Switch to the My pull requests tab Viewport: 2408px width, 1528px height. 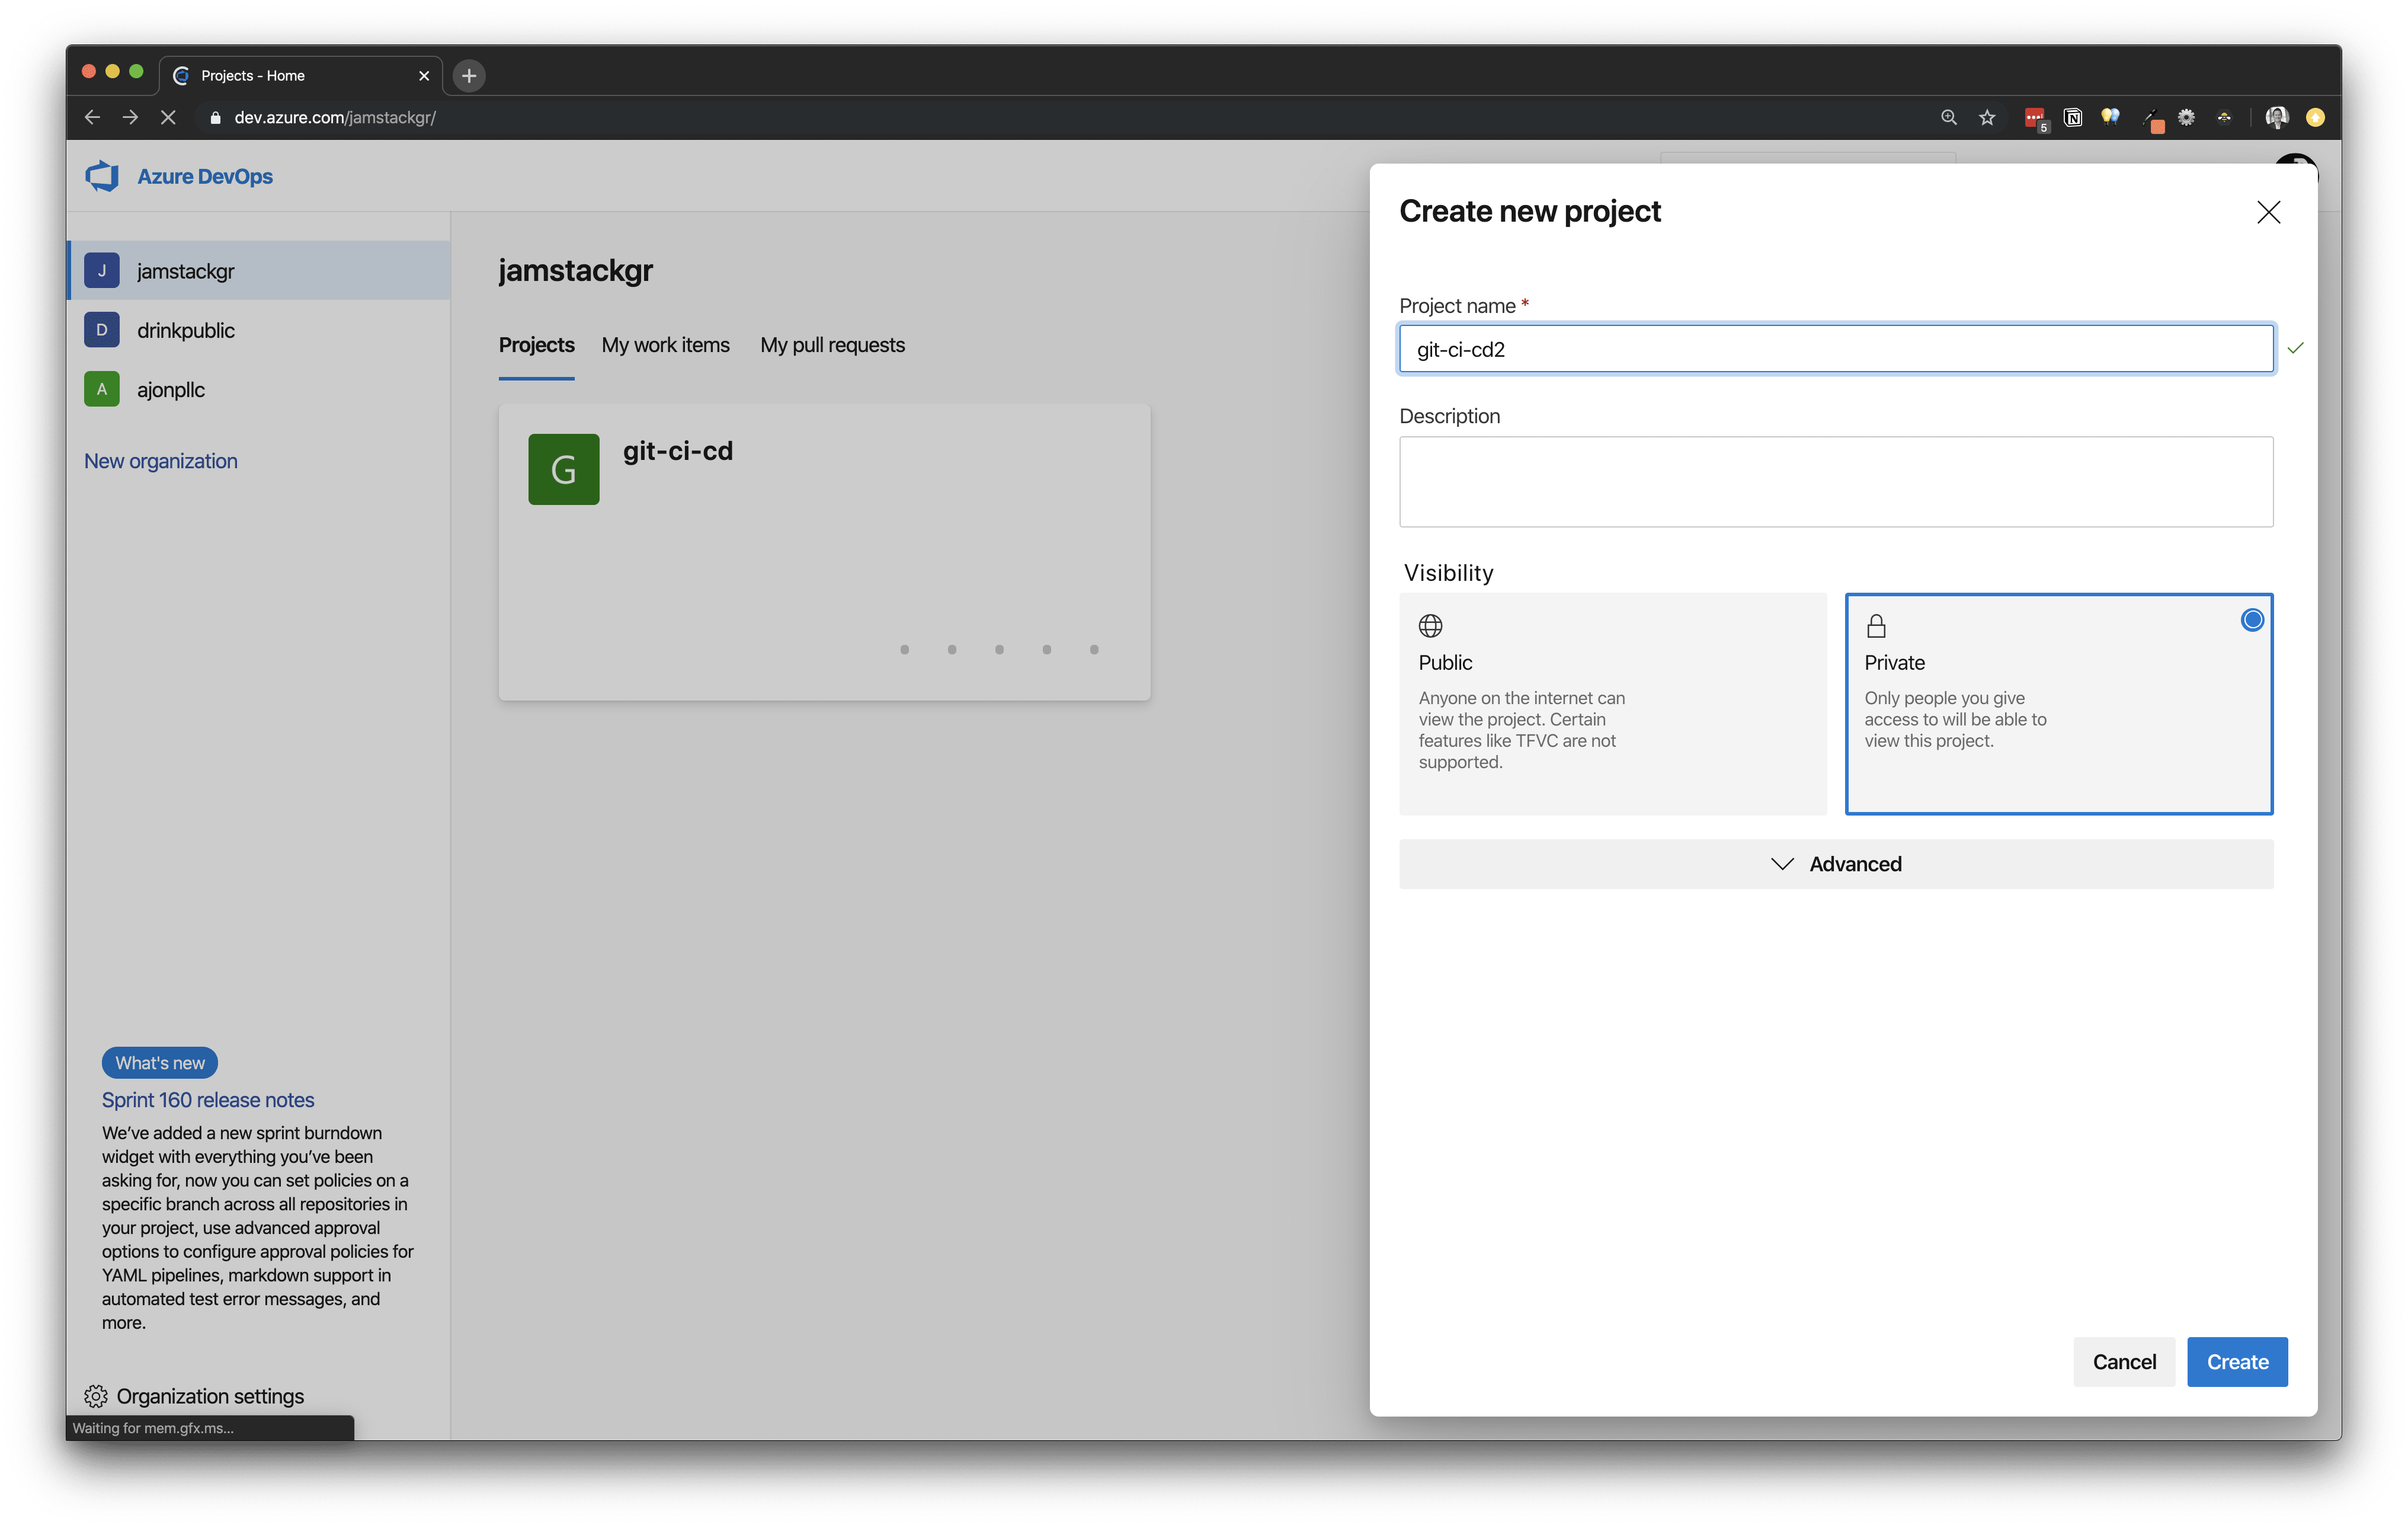pos(832,343)
